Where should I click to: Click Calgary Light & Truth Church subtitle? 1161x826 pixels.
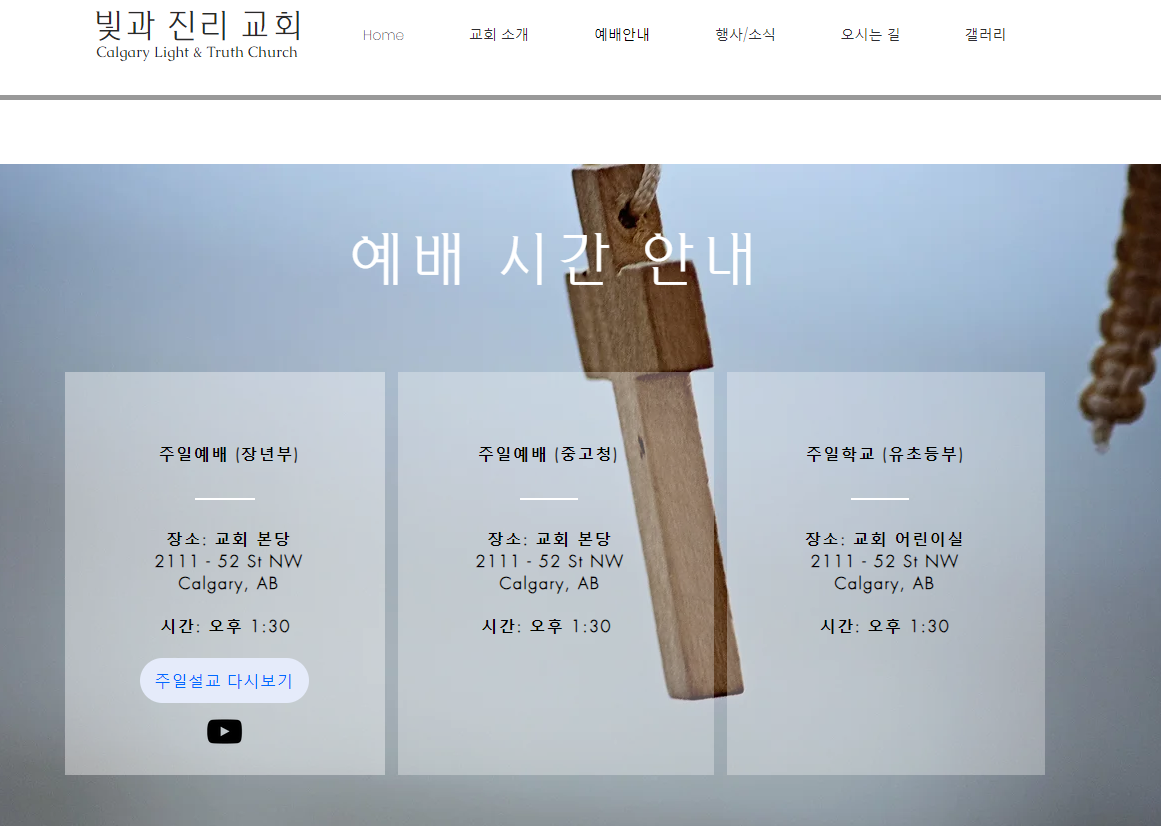[x=197, y=53]
